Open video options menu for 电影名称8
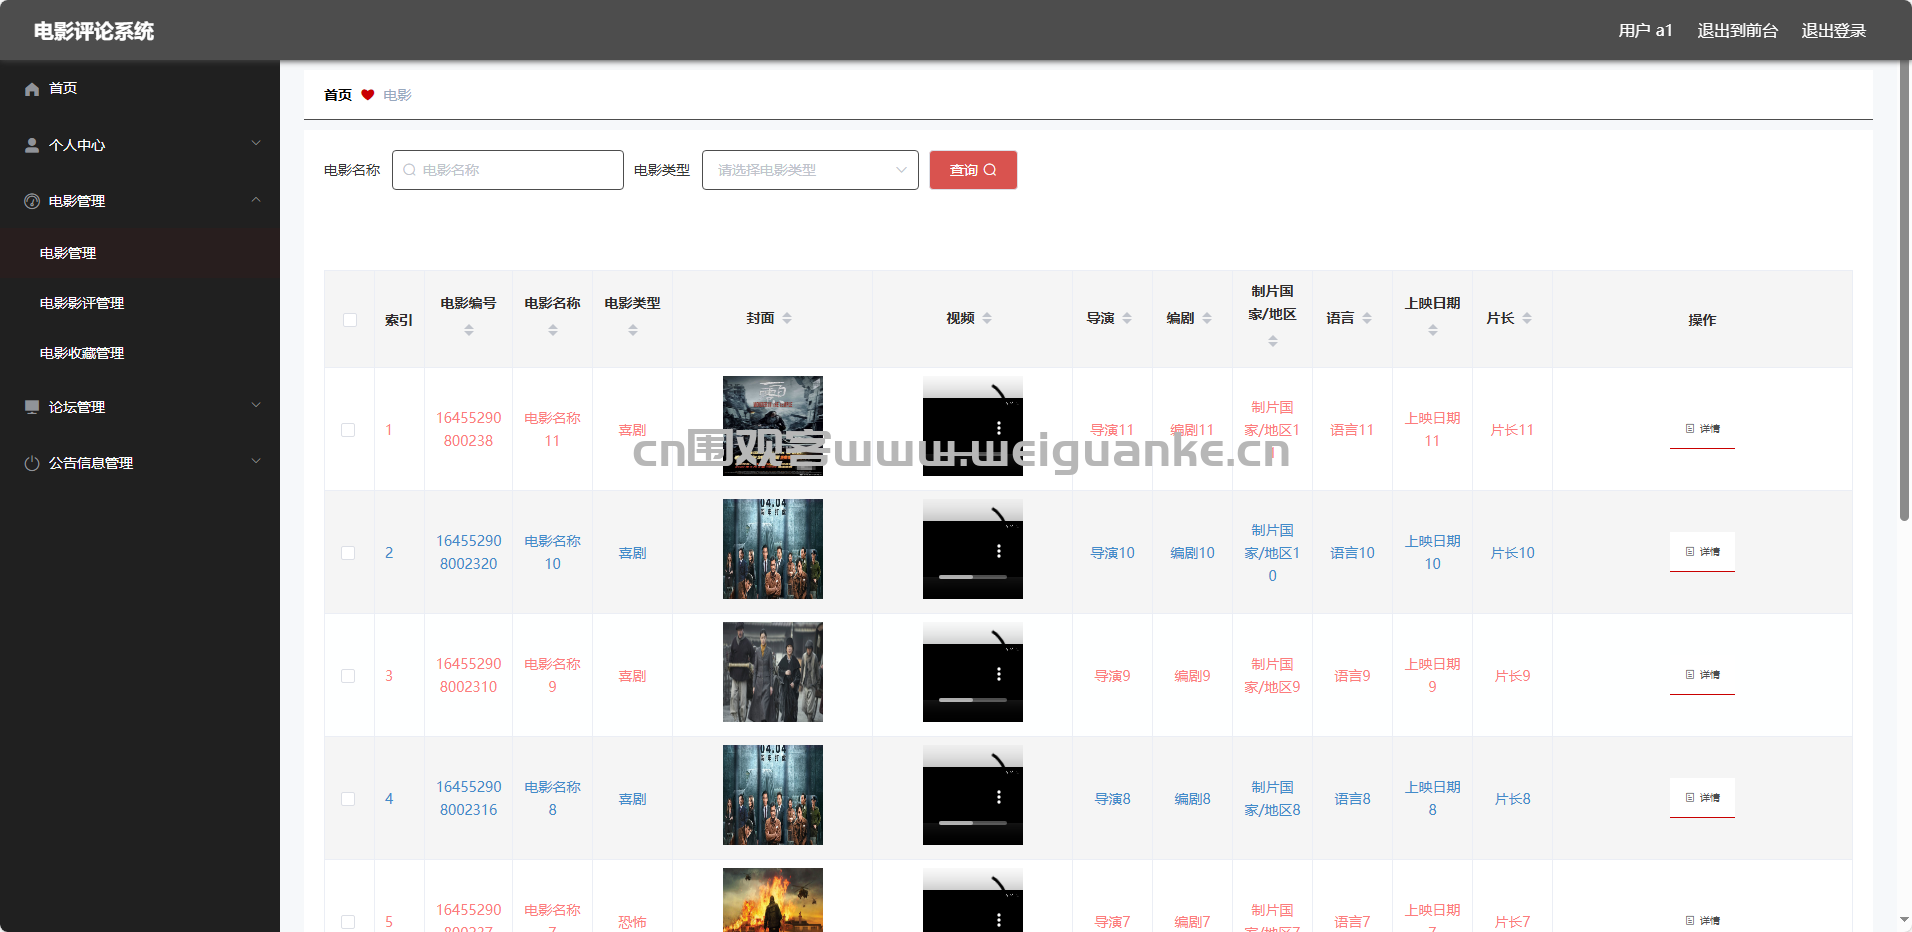This screenshot has height=932, width=1912. click(x=999, y=797)
